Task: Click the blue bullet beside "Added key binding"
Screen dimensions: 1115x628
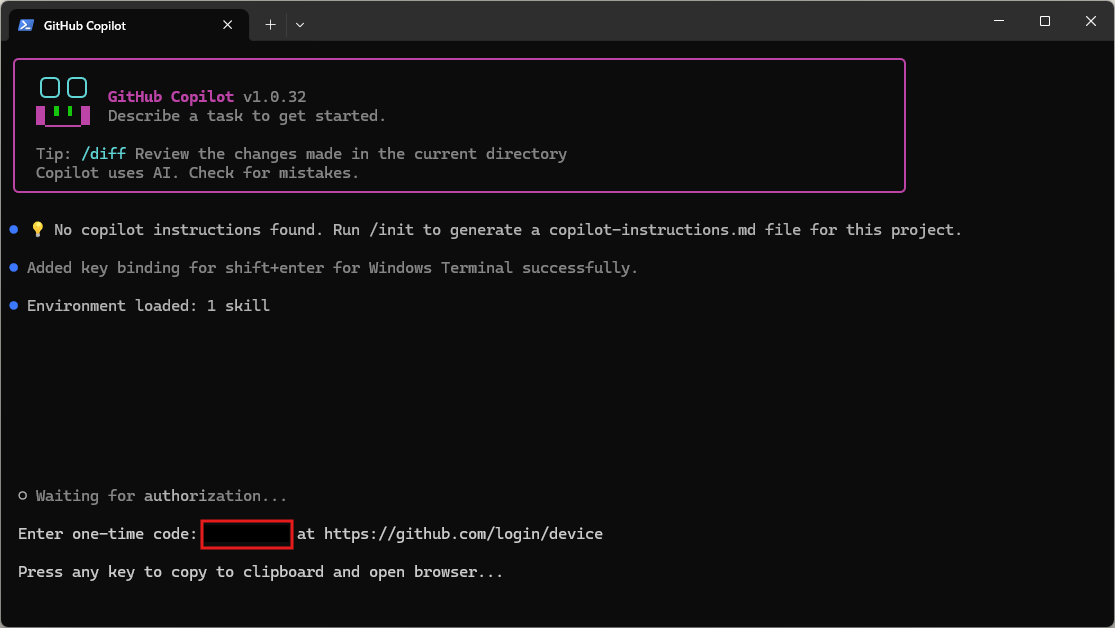Action: coord(14,268)
